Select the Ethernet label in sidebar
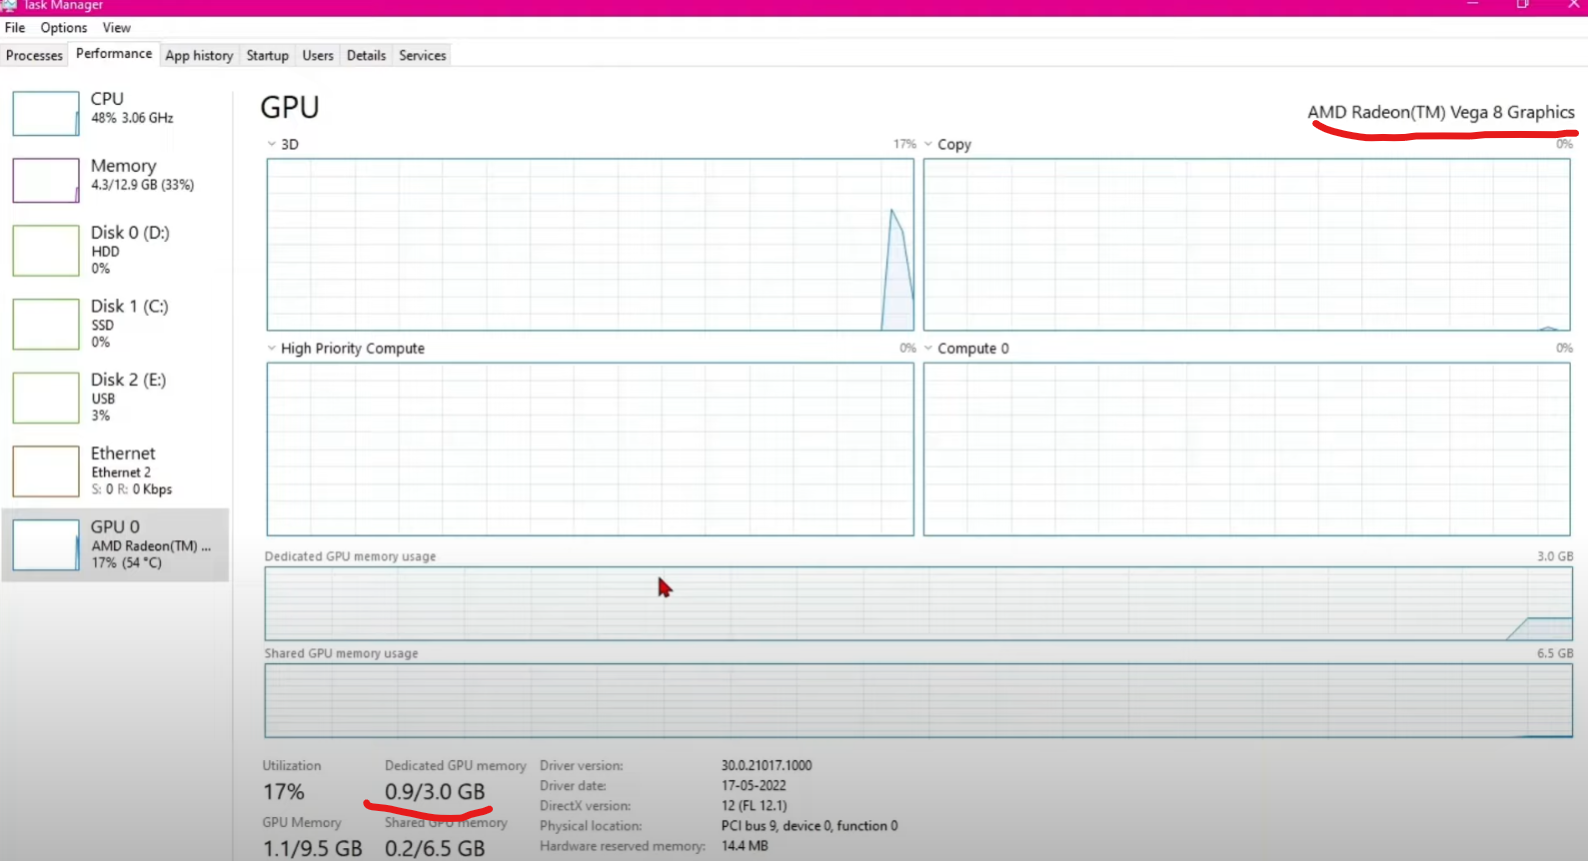1588x861 pixels. click(x=123, y=454)
